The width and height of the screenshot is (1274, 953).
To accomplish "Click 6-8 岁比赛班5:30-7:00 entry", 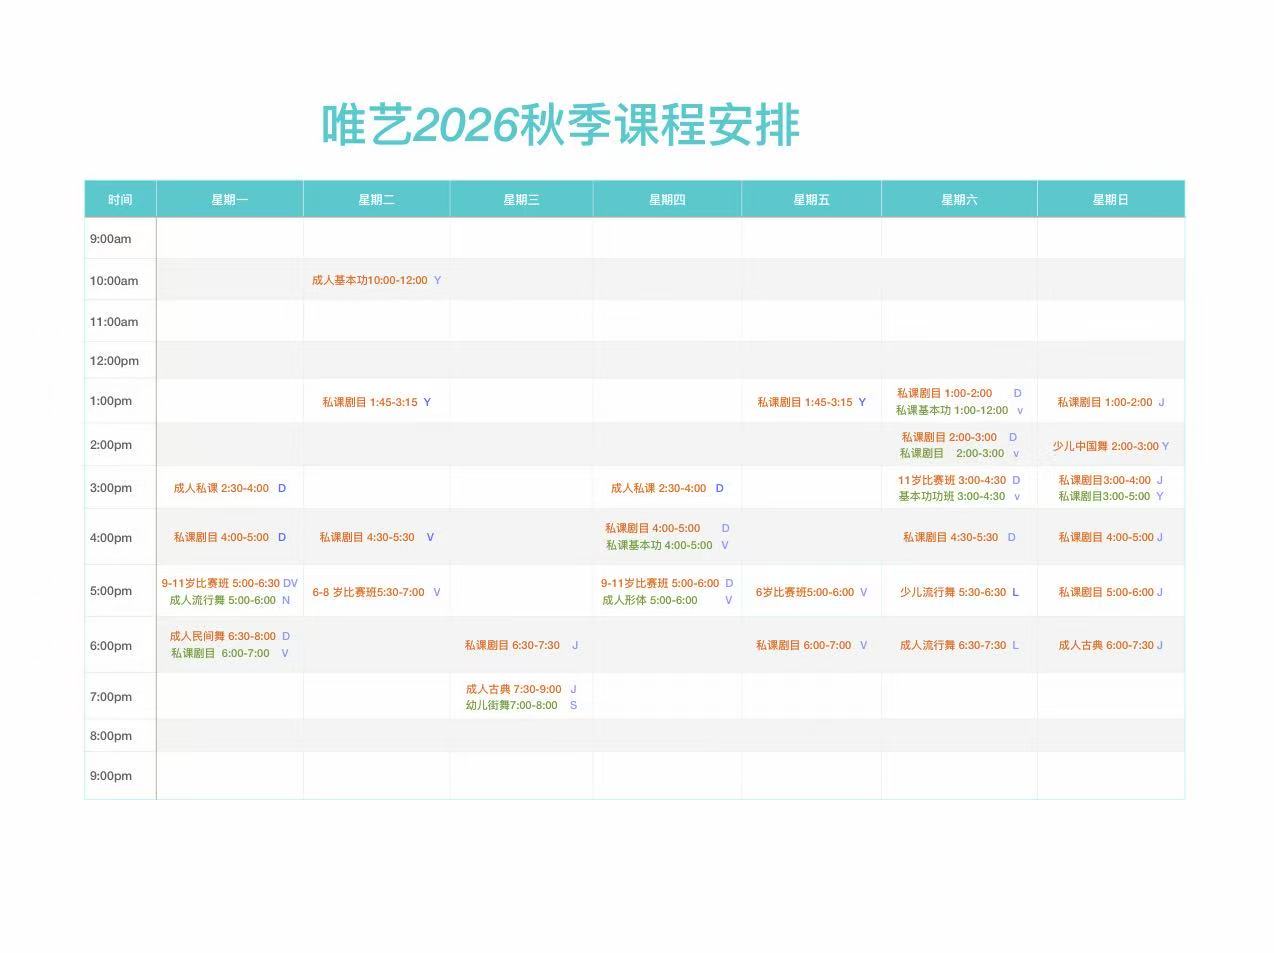I will coord(368,593).
